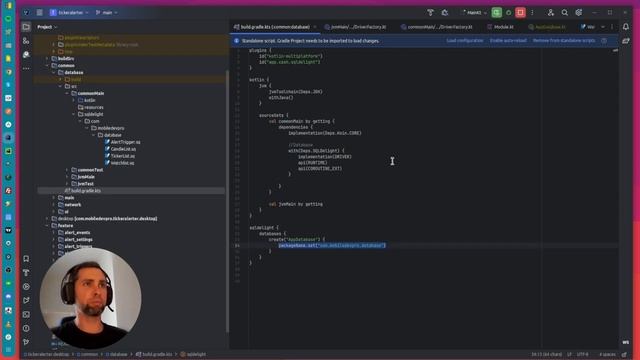Collapse the feature folder
Screen dimensions: 640x360
coord(47,225)
